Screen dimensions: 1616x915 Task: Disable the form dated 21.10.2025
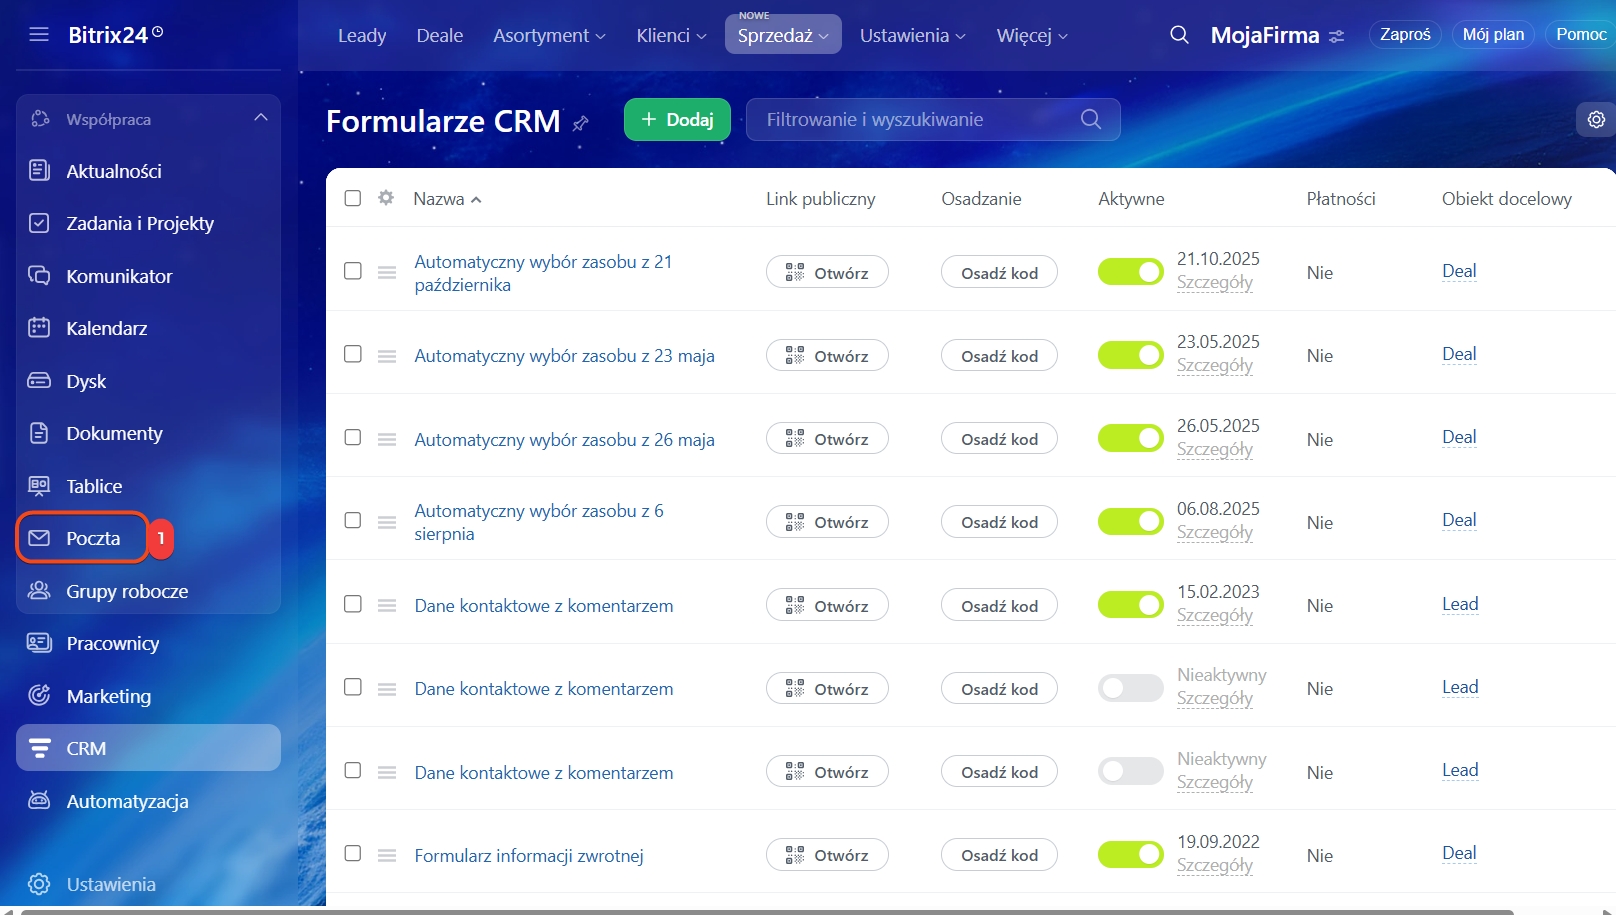1130,272
